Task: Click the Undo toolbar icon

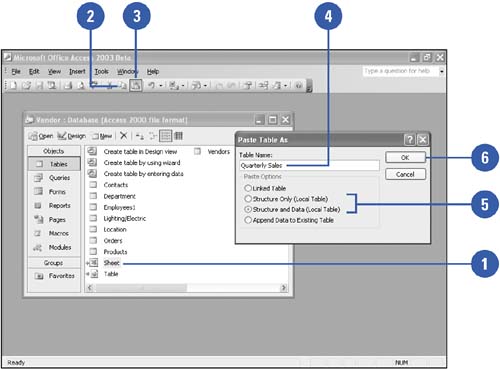Action: pos(151,86)
